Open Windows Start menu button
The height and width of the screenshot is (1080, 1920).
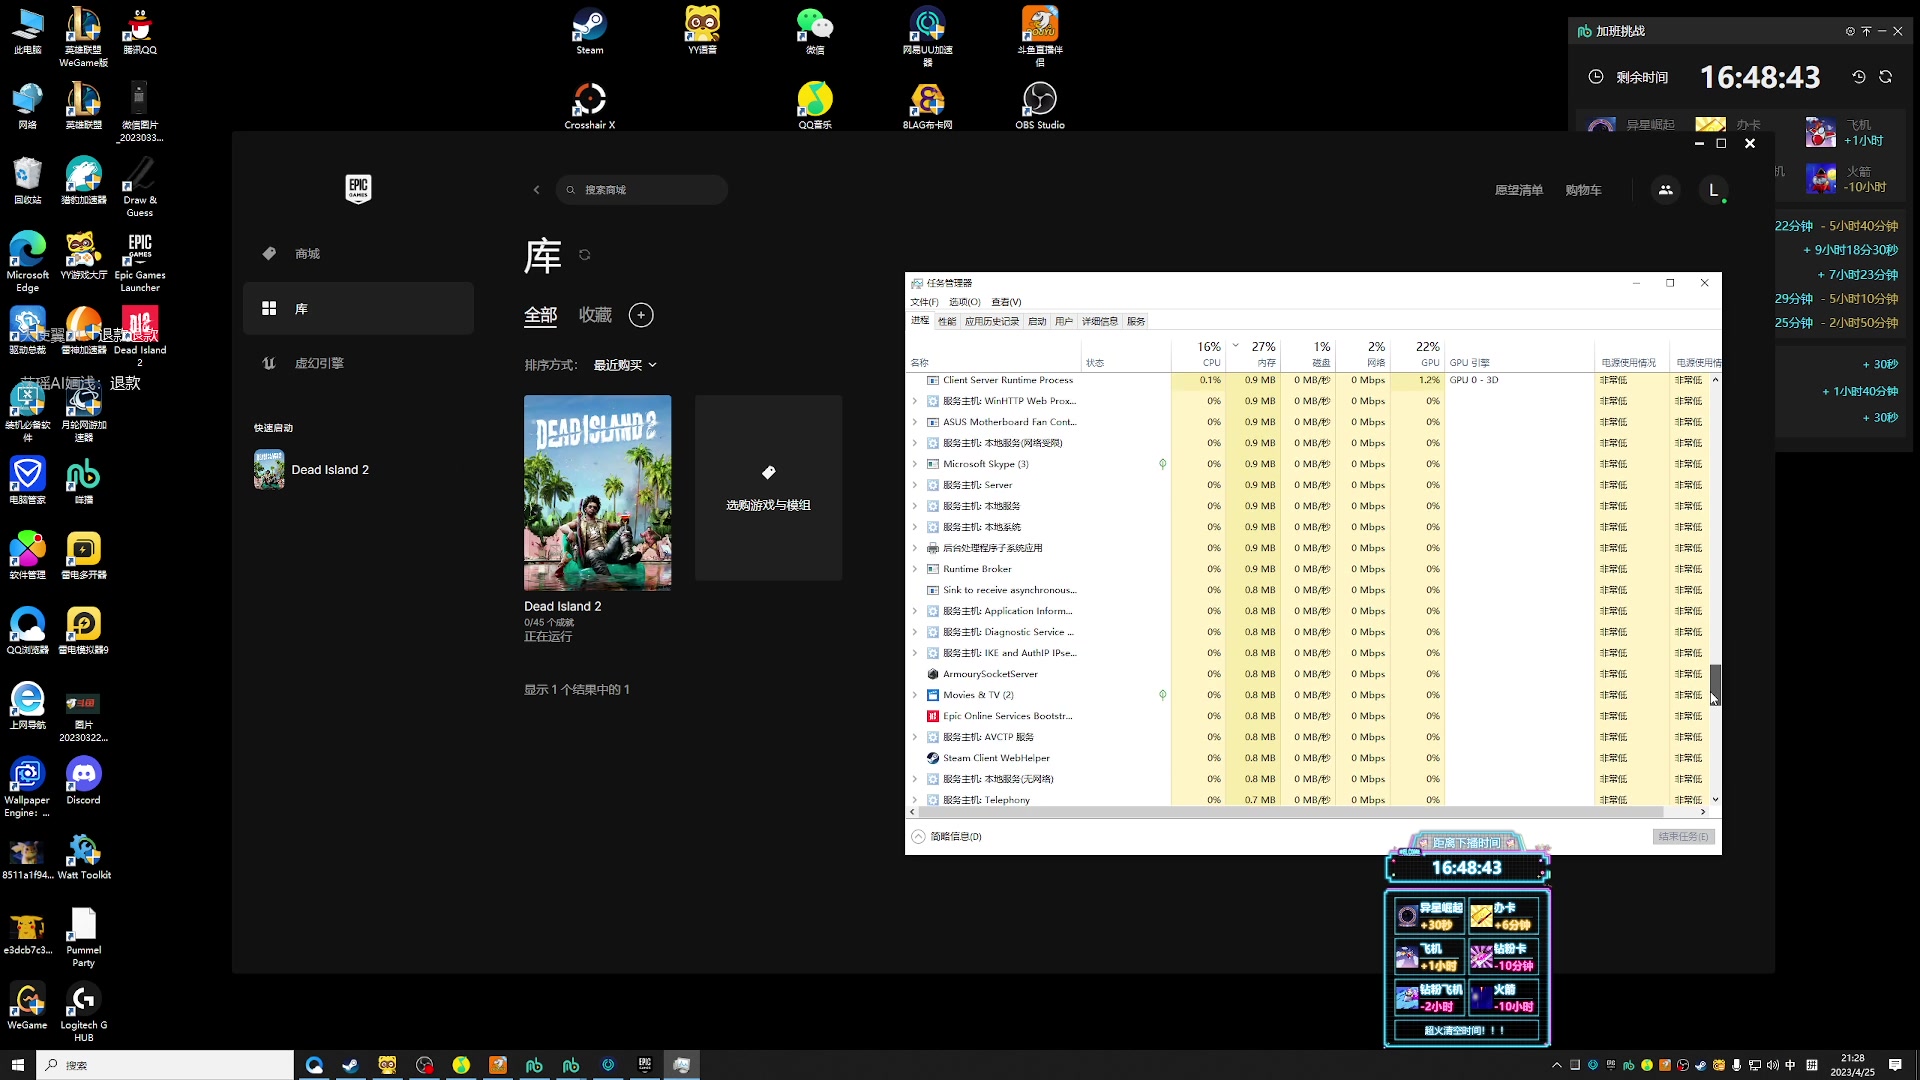(x=17, y=1065)
